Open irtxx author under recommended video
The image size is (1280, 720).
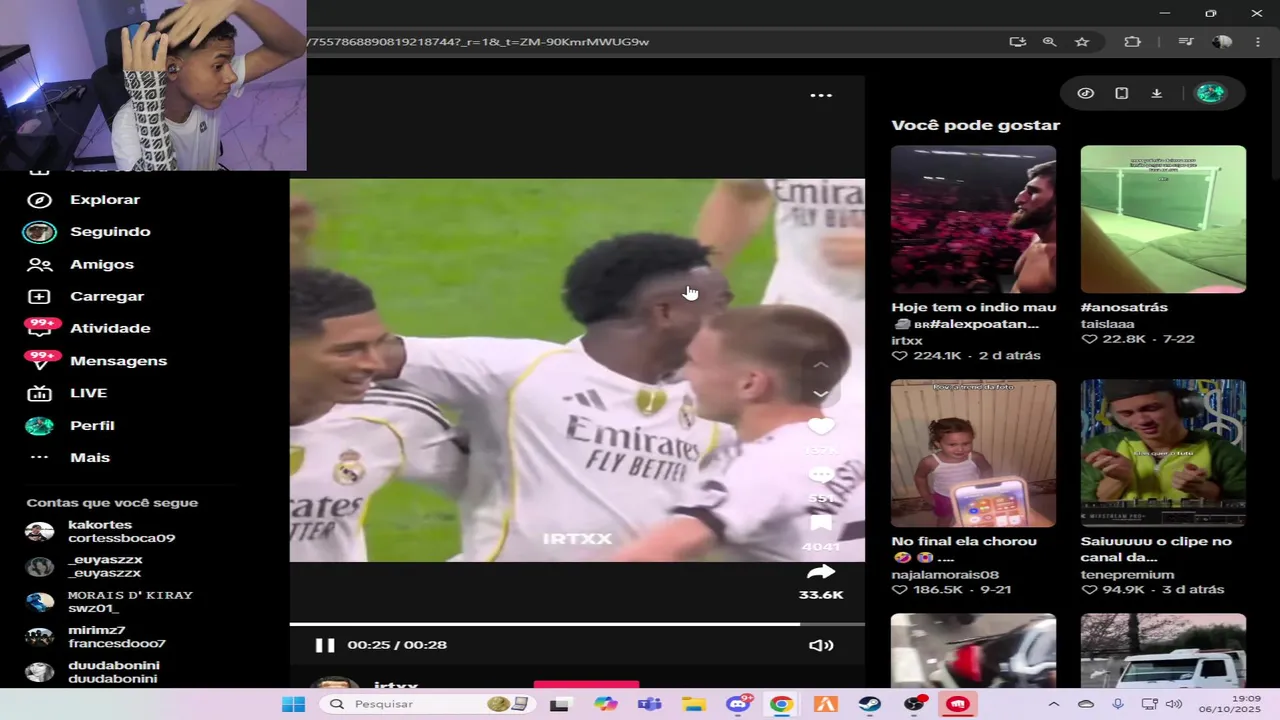point(907,341)
